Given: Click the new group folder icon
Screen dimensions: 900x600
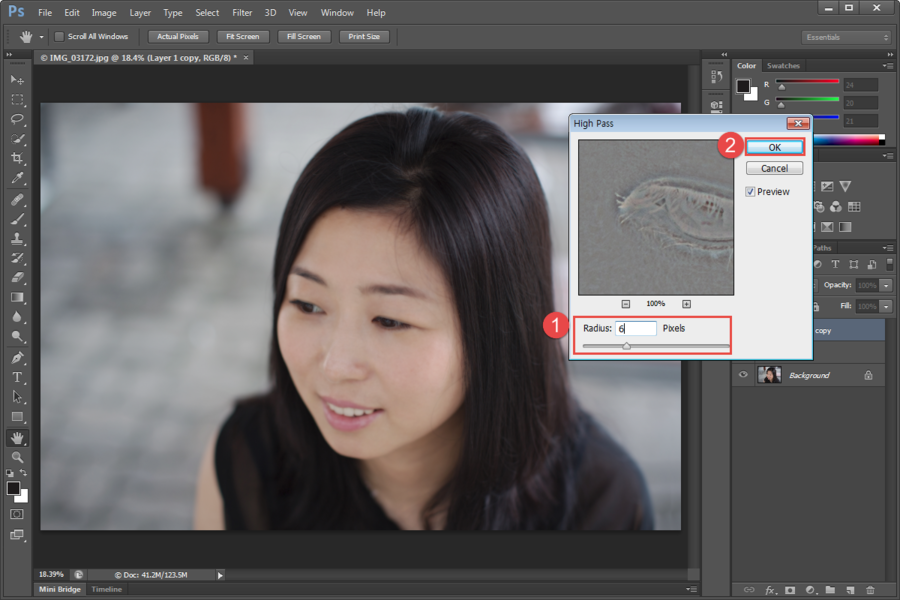Looking at the screenshot, I should (830, 590).
